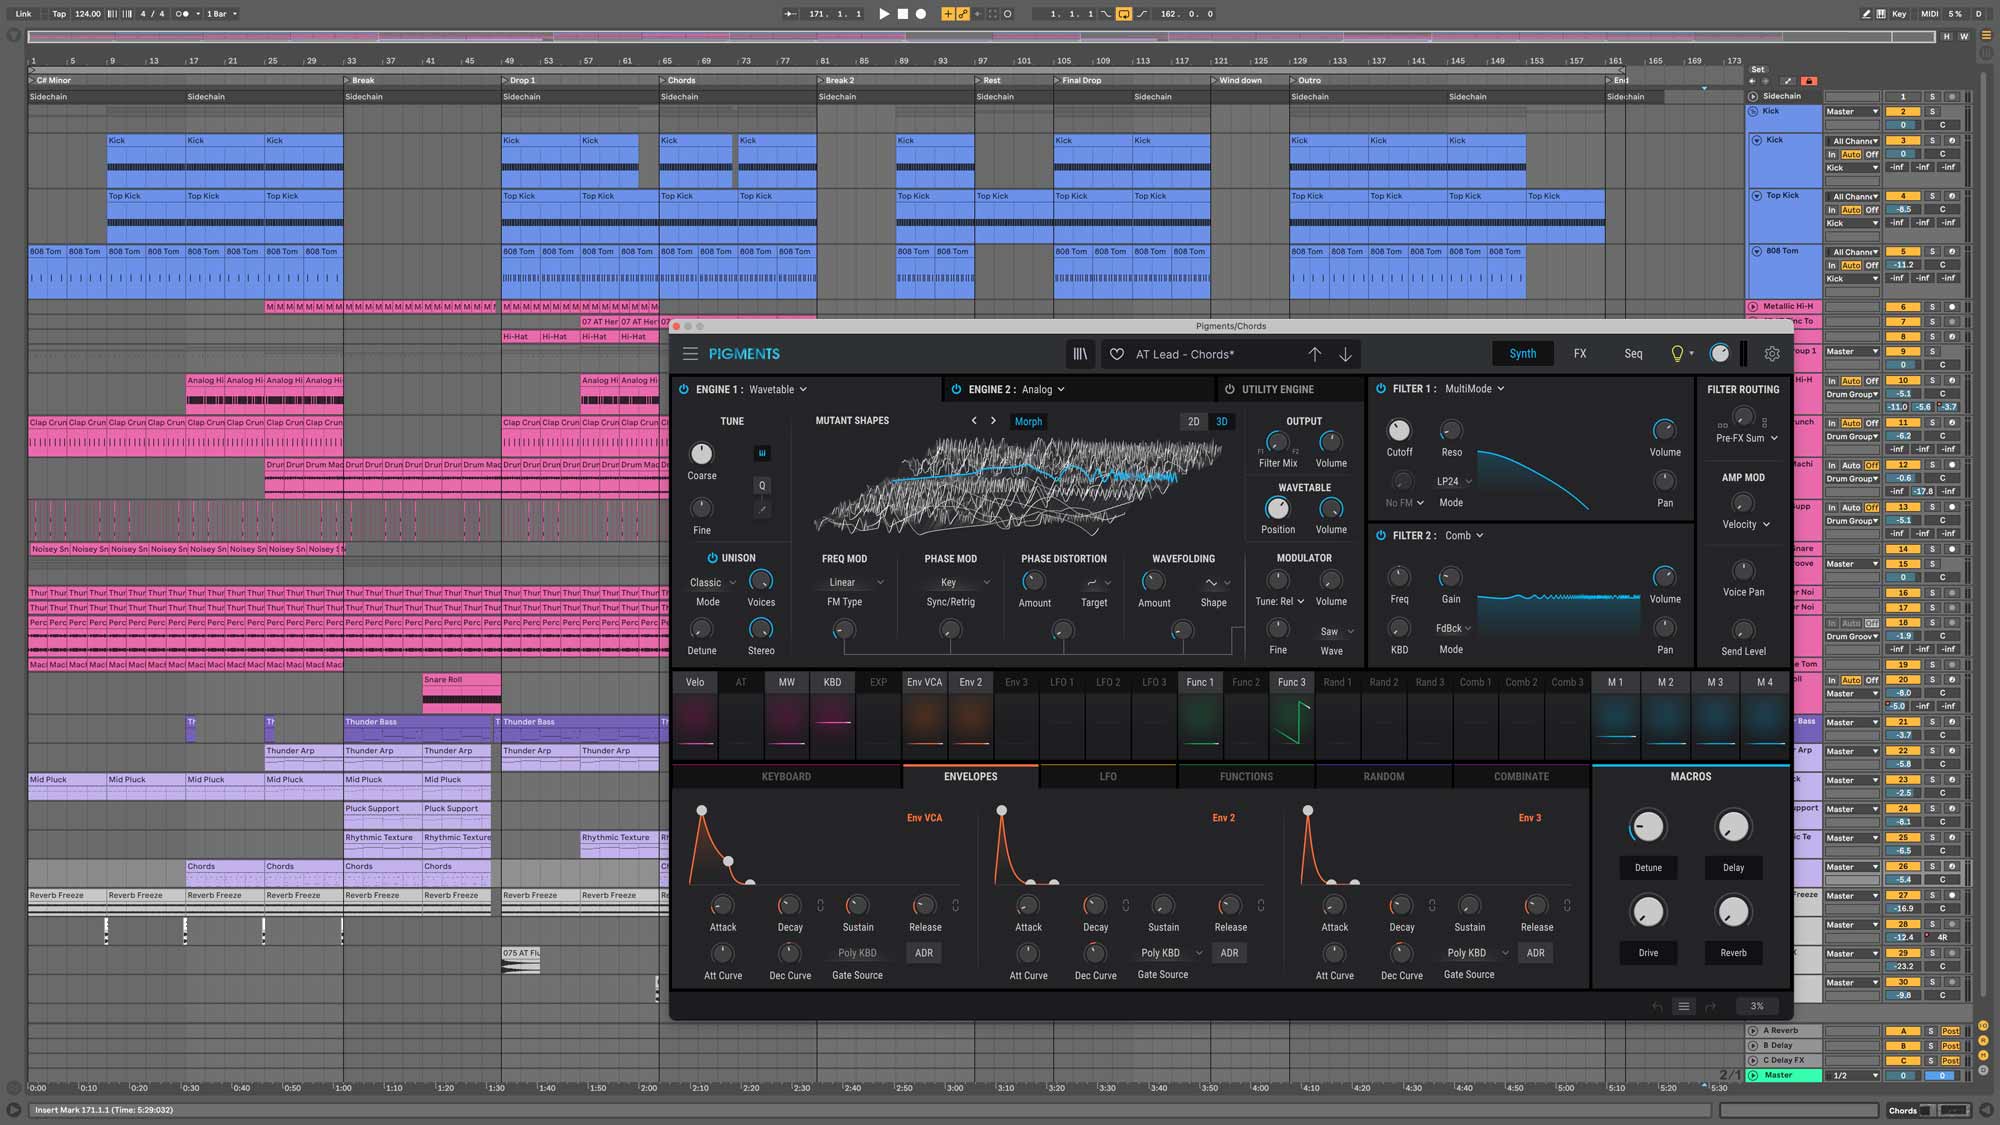Screen dimensions: 2000x1125
Task: Switch to the FX tab
Action: click(1580, 354)
